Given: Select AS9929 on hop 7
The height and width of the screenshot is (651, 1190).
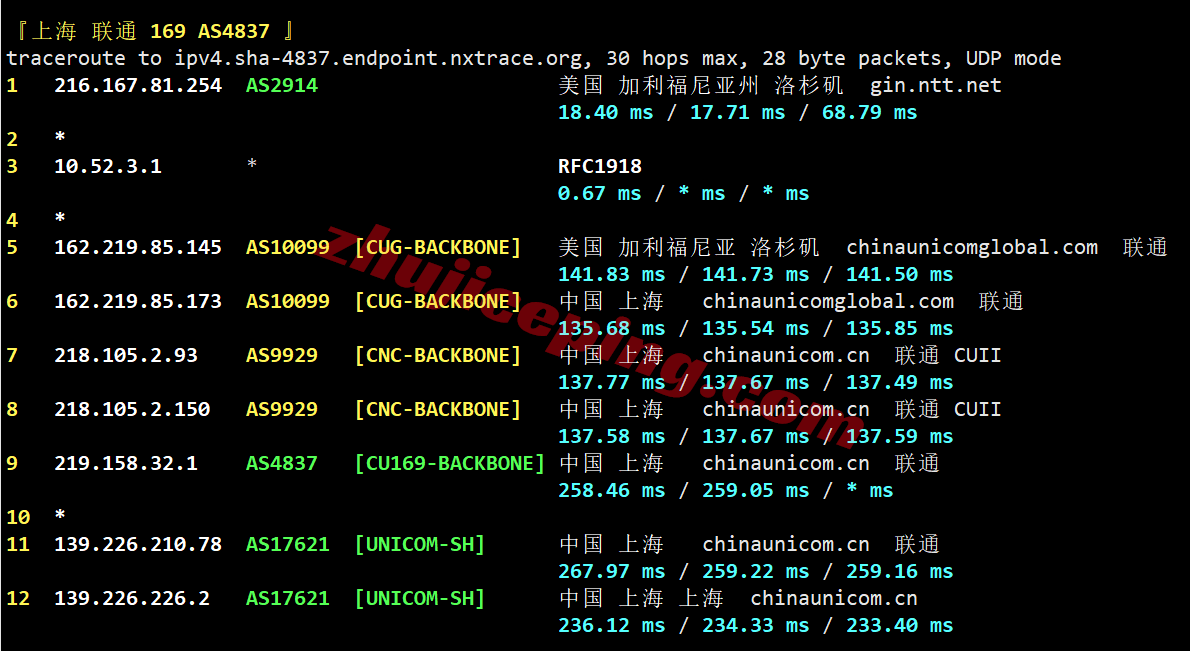Looking at the screenshot, I should coord(282,355).
